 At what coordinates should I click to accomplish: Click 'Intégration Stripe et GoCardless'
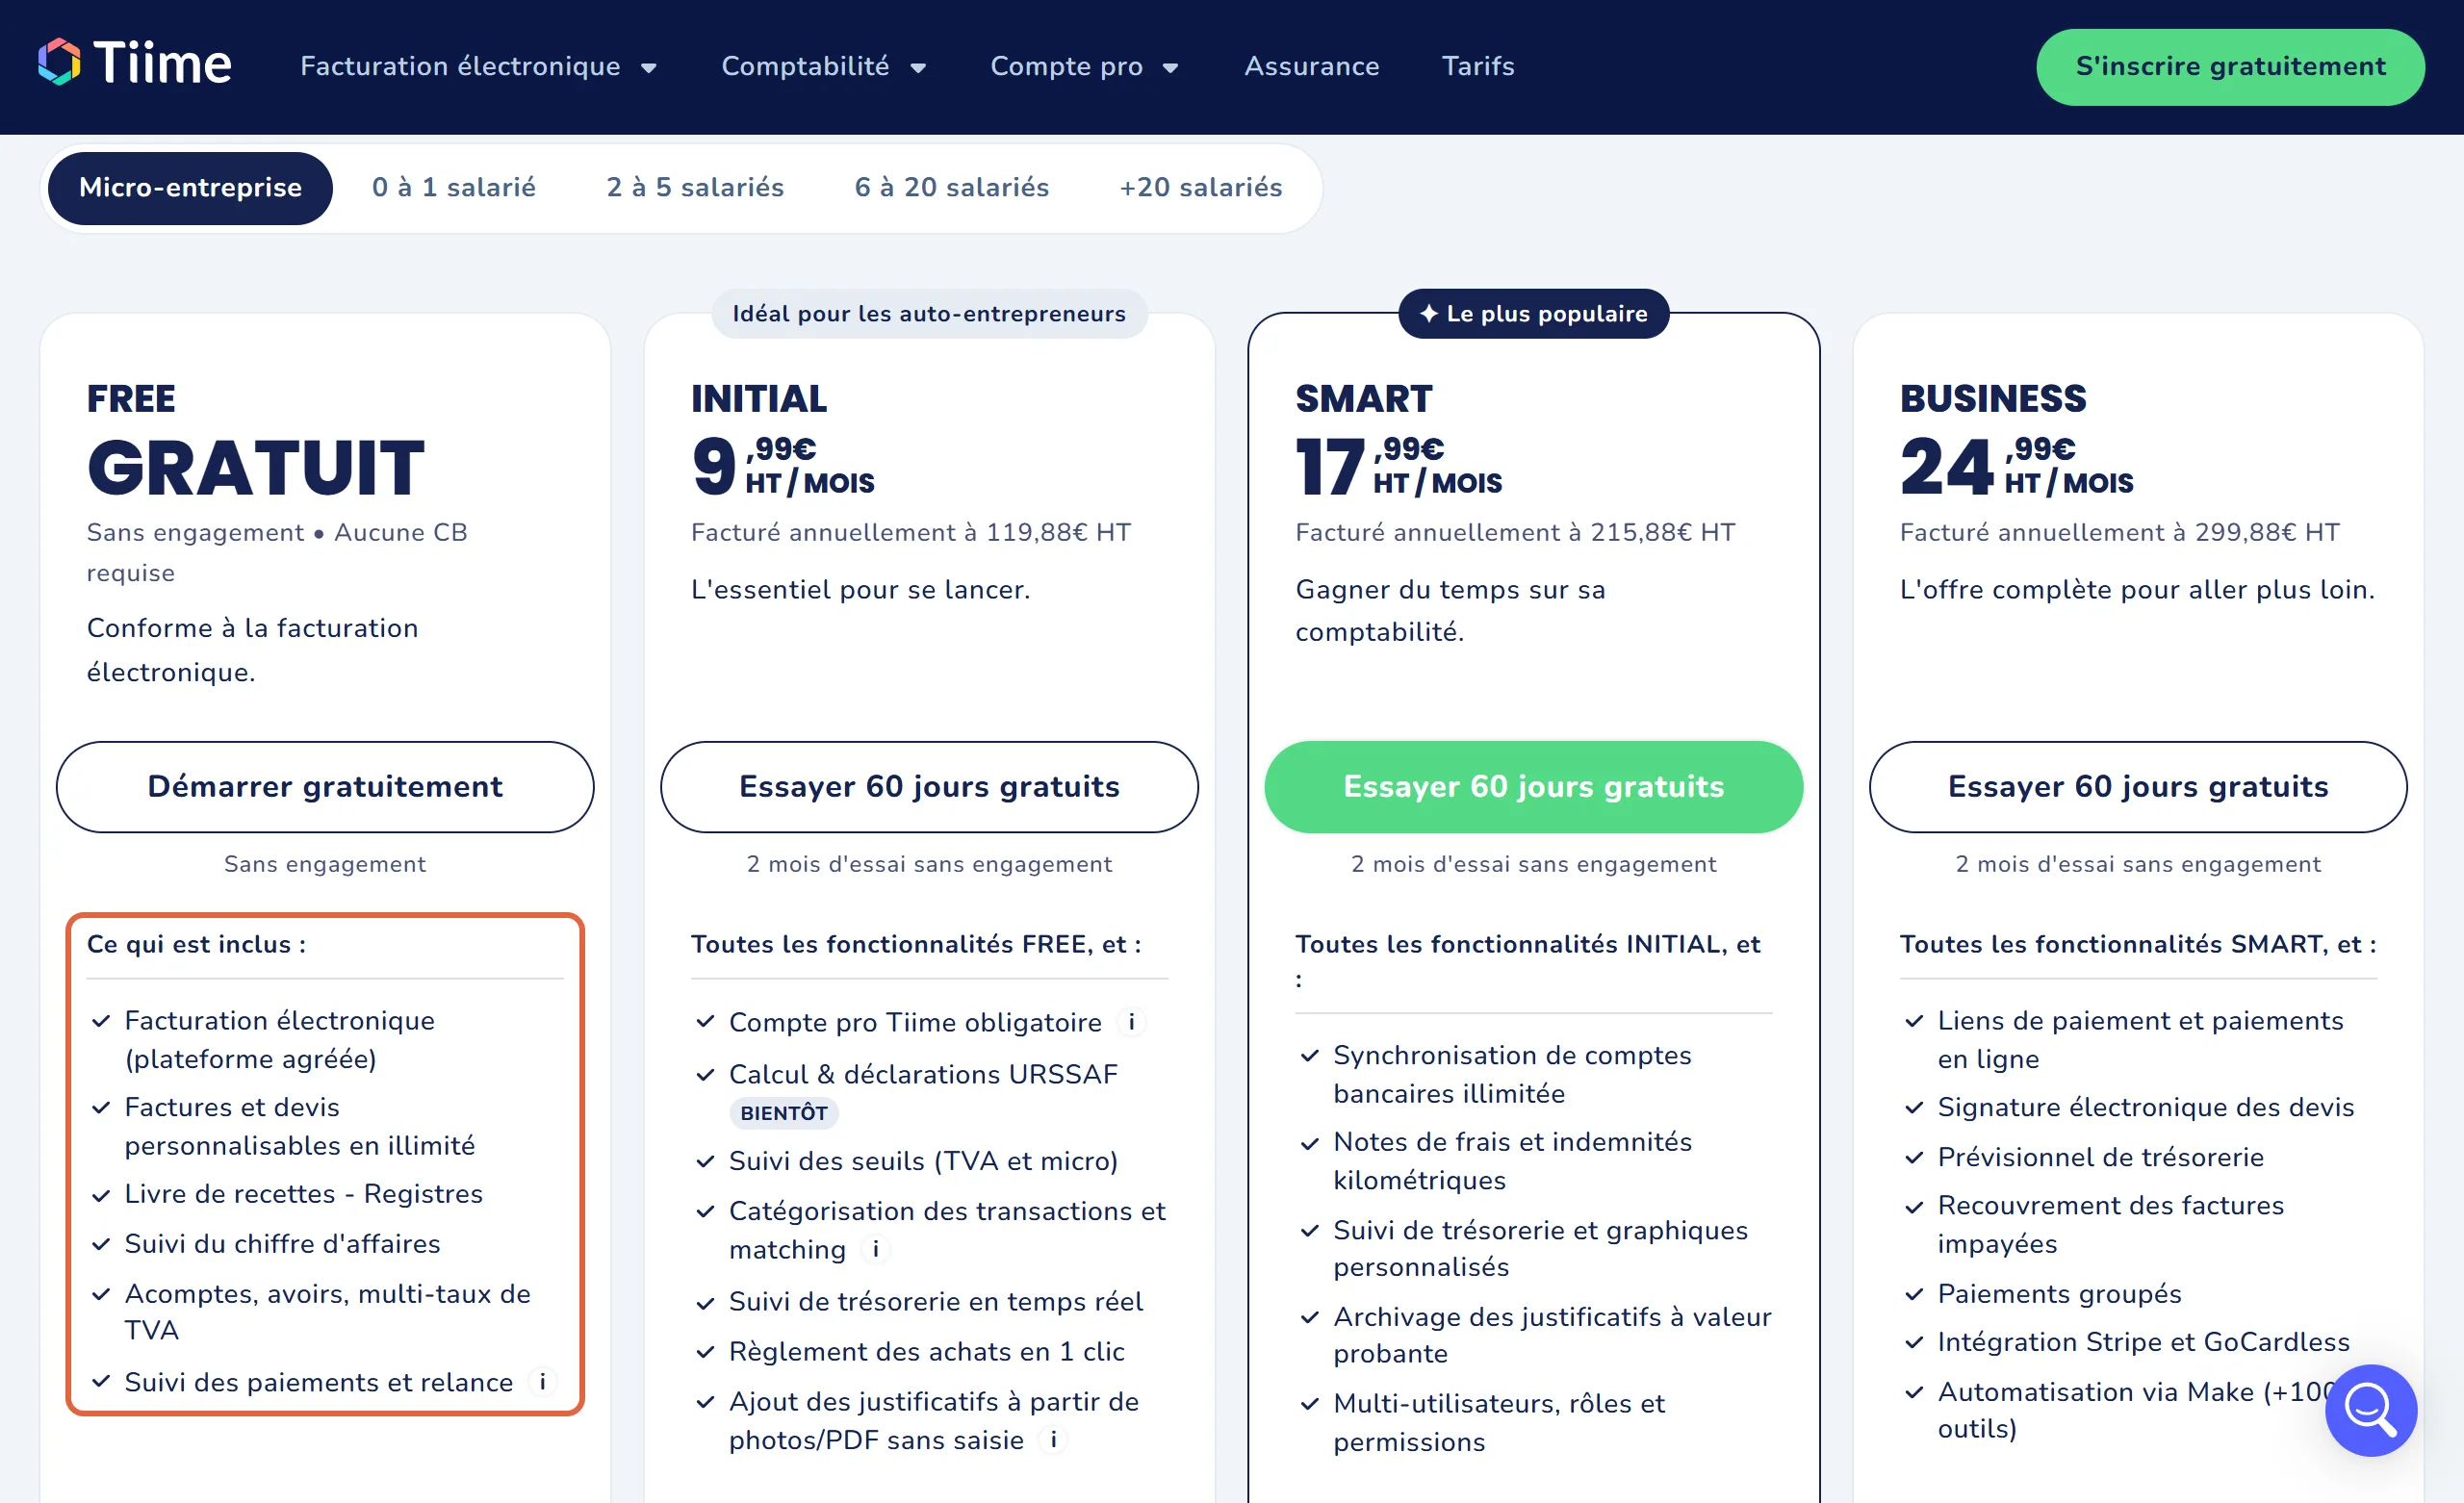[2143, 1342]
